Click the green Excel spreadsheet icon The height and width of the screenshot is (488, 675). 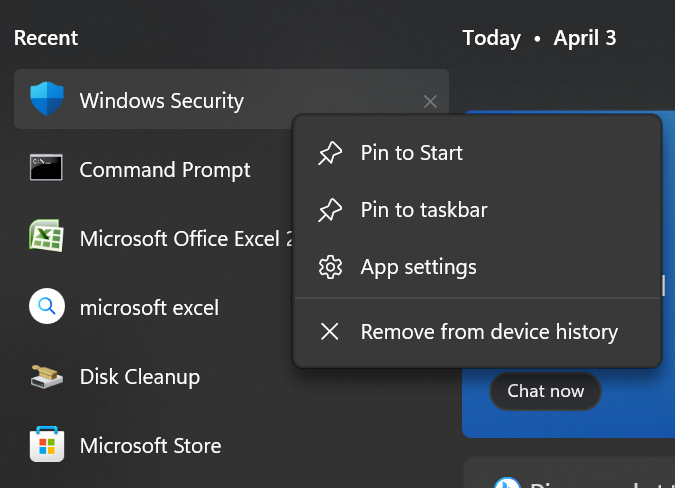47,238
